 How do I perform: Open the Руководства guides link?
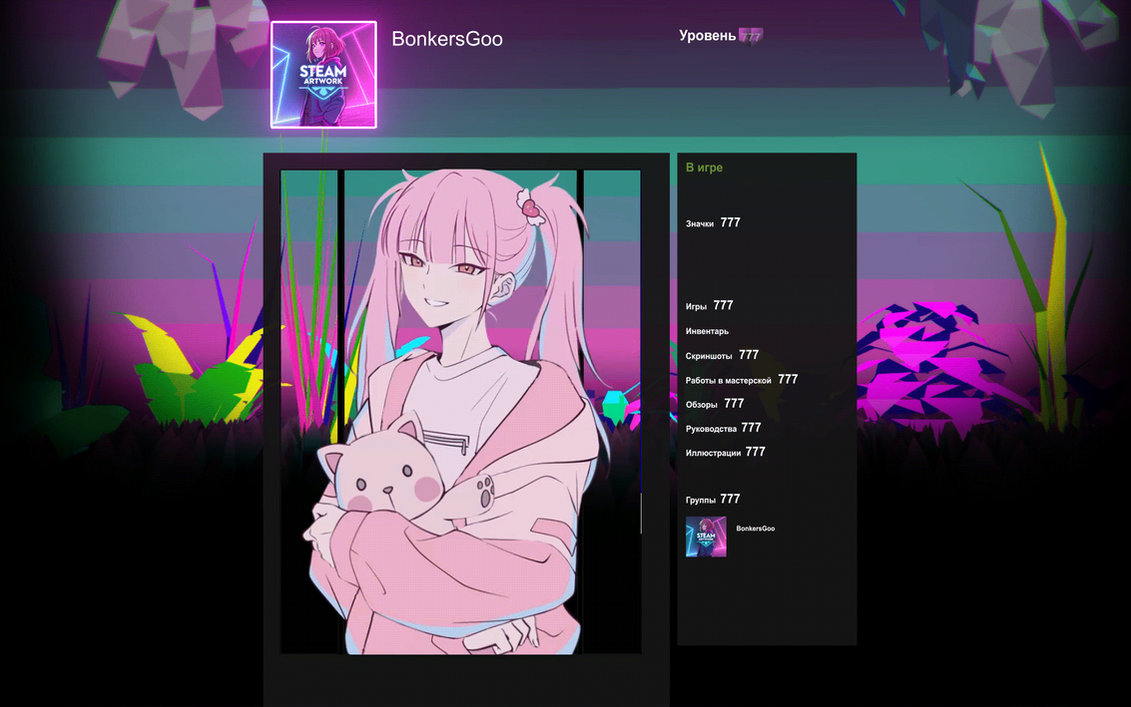(711, 429)
